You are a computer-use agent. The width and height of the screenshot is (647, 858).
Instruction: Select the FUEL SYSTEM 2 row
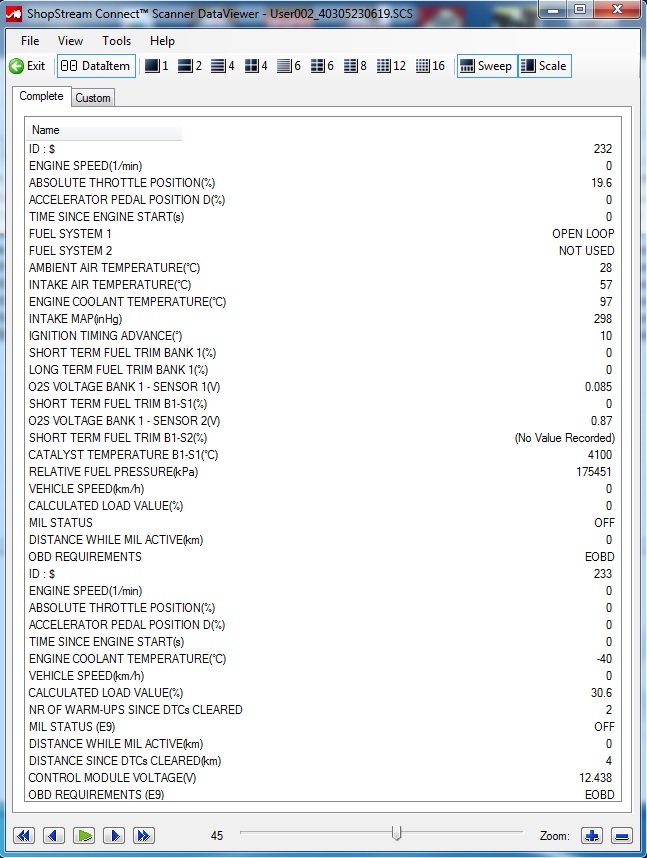tap(323, 251)
